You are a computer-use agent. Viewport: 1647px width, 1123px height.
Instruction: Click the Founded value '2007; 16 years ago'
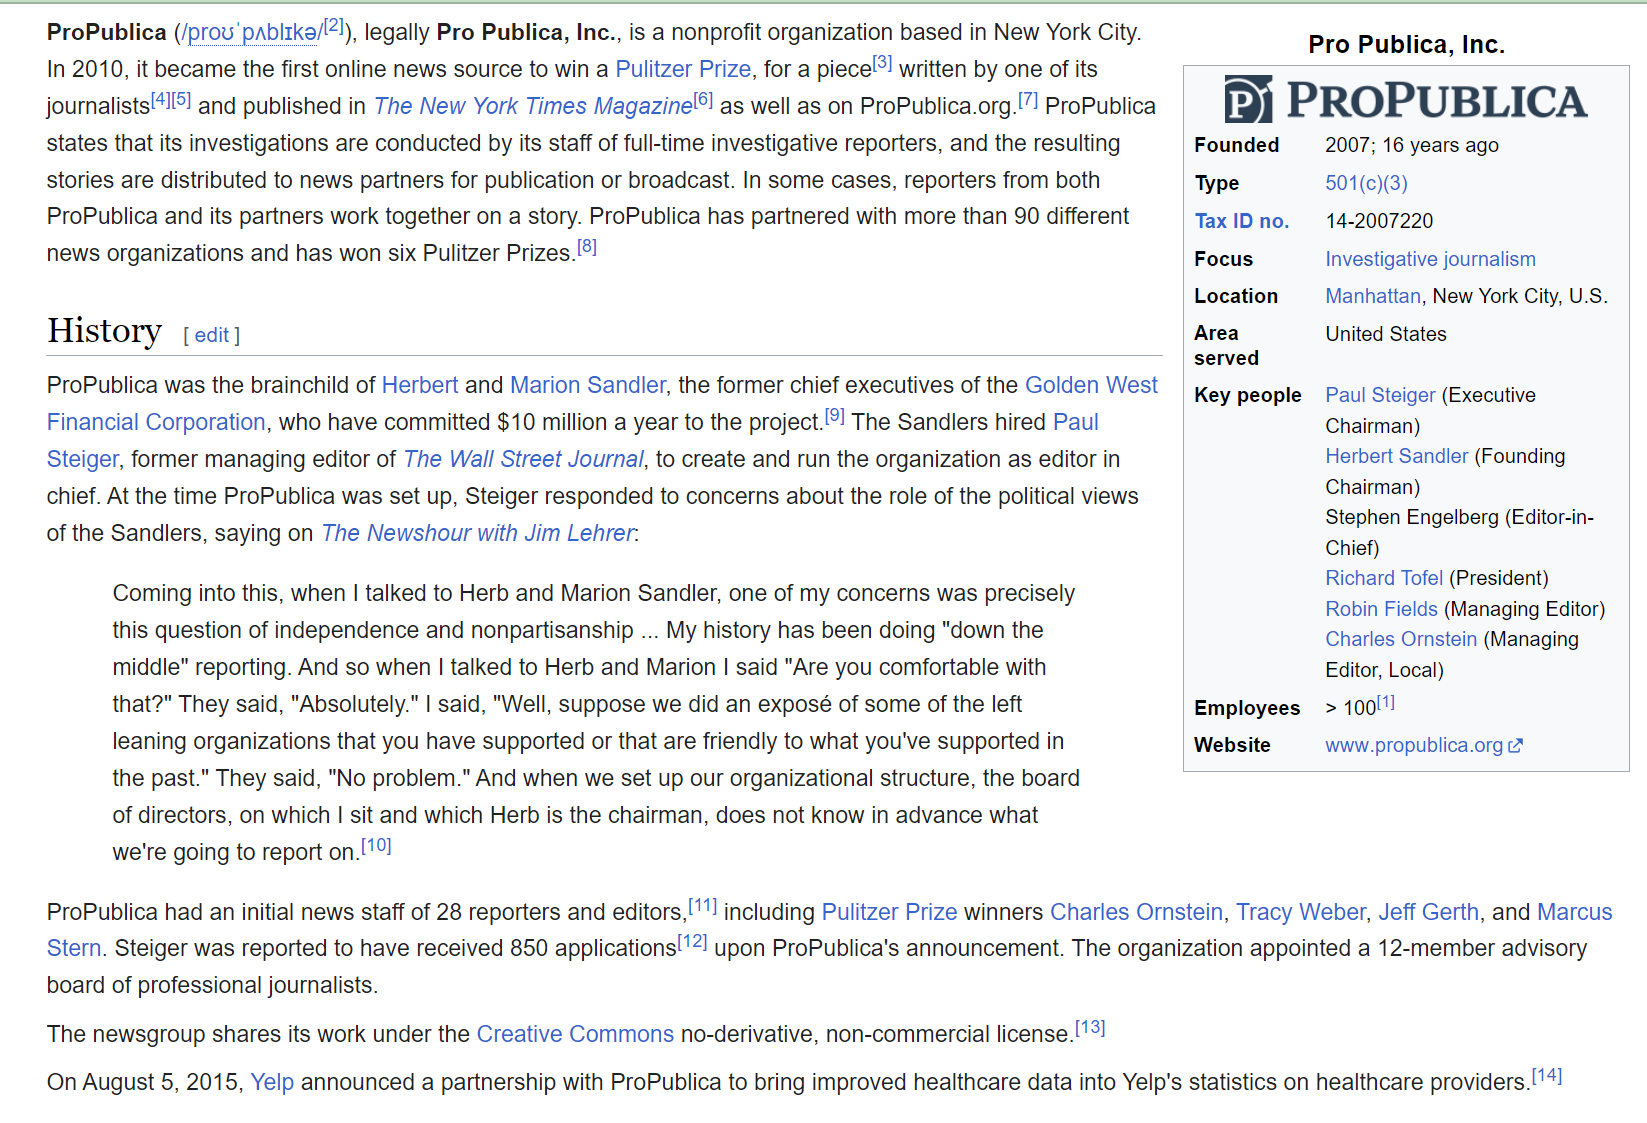click(x=1412, y=145)
